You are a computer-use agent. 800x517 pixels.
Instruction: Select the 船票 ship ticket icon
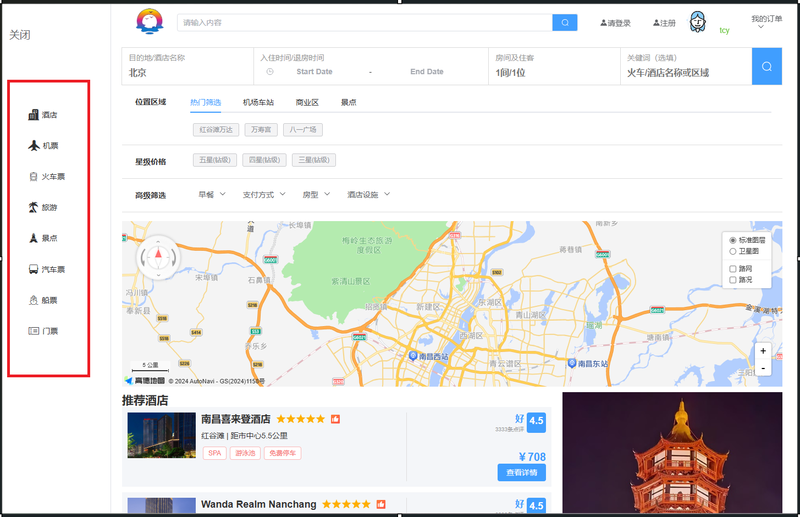pos(34,300)
